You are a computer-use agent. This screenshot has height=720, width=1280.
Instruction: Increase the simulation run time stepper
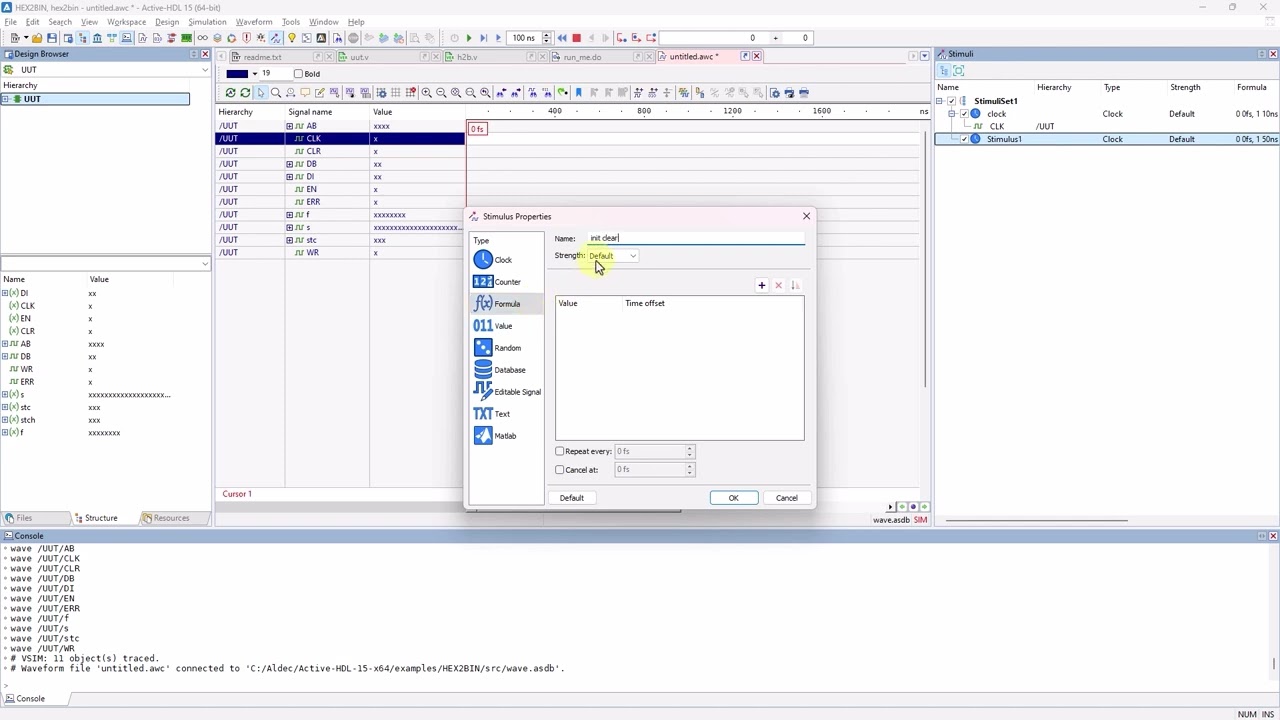point(547,35)
